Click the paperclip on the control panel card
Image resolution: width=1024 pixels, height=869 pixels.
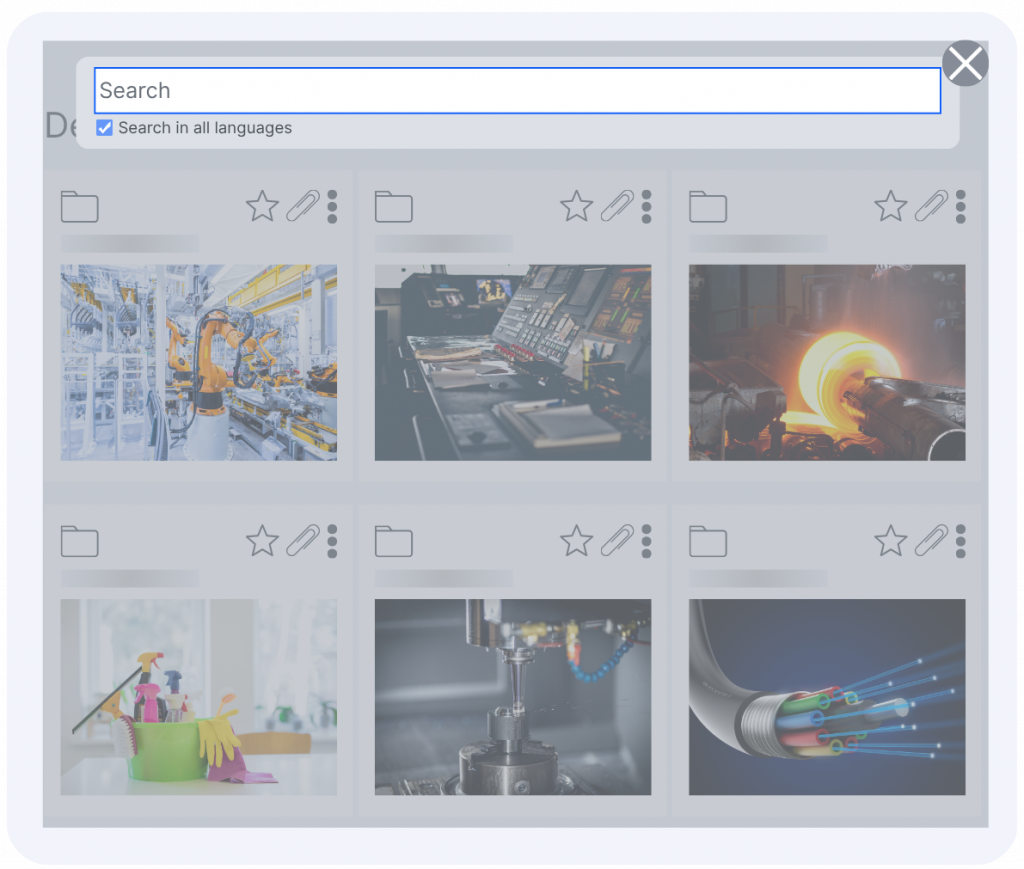click(x=617, y=207)
